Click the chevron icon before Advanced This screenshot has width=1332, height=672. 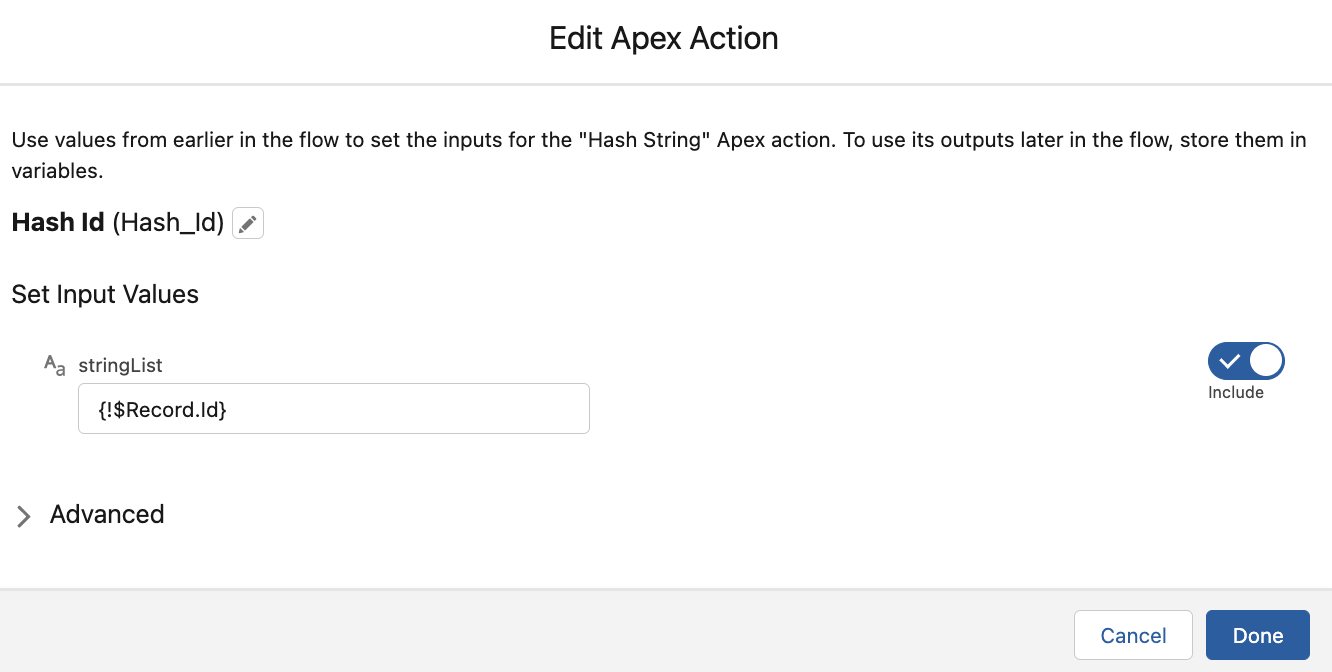pos(22,516)
